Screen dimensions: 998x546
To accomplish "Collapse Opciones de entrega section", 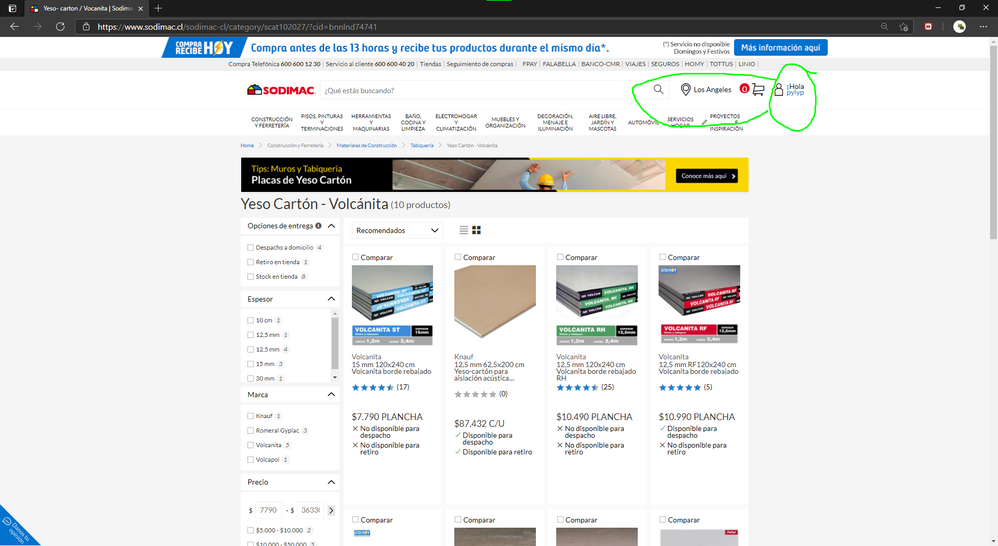I will 331,226.
